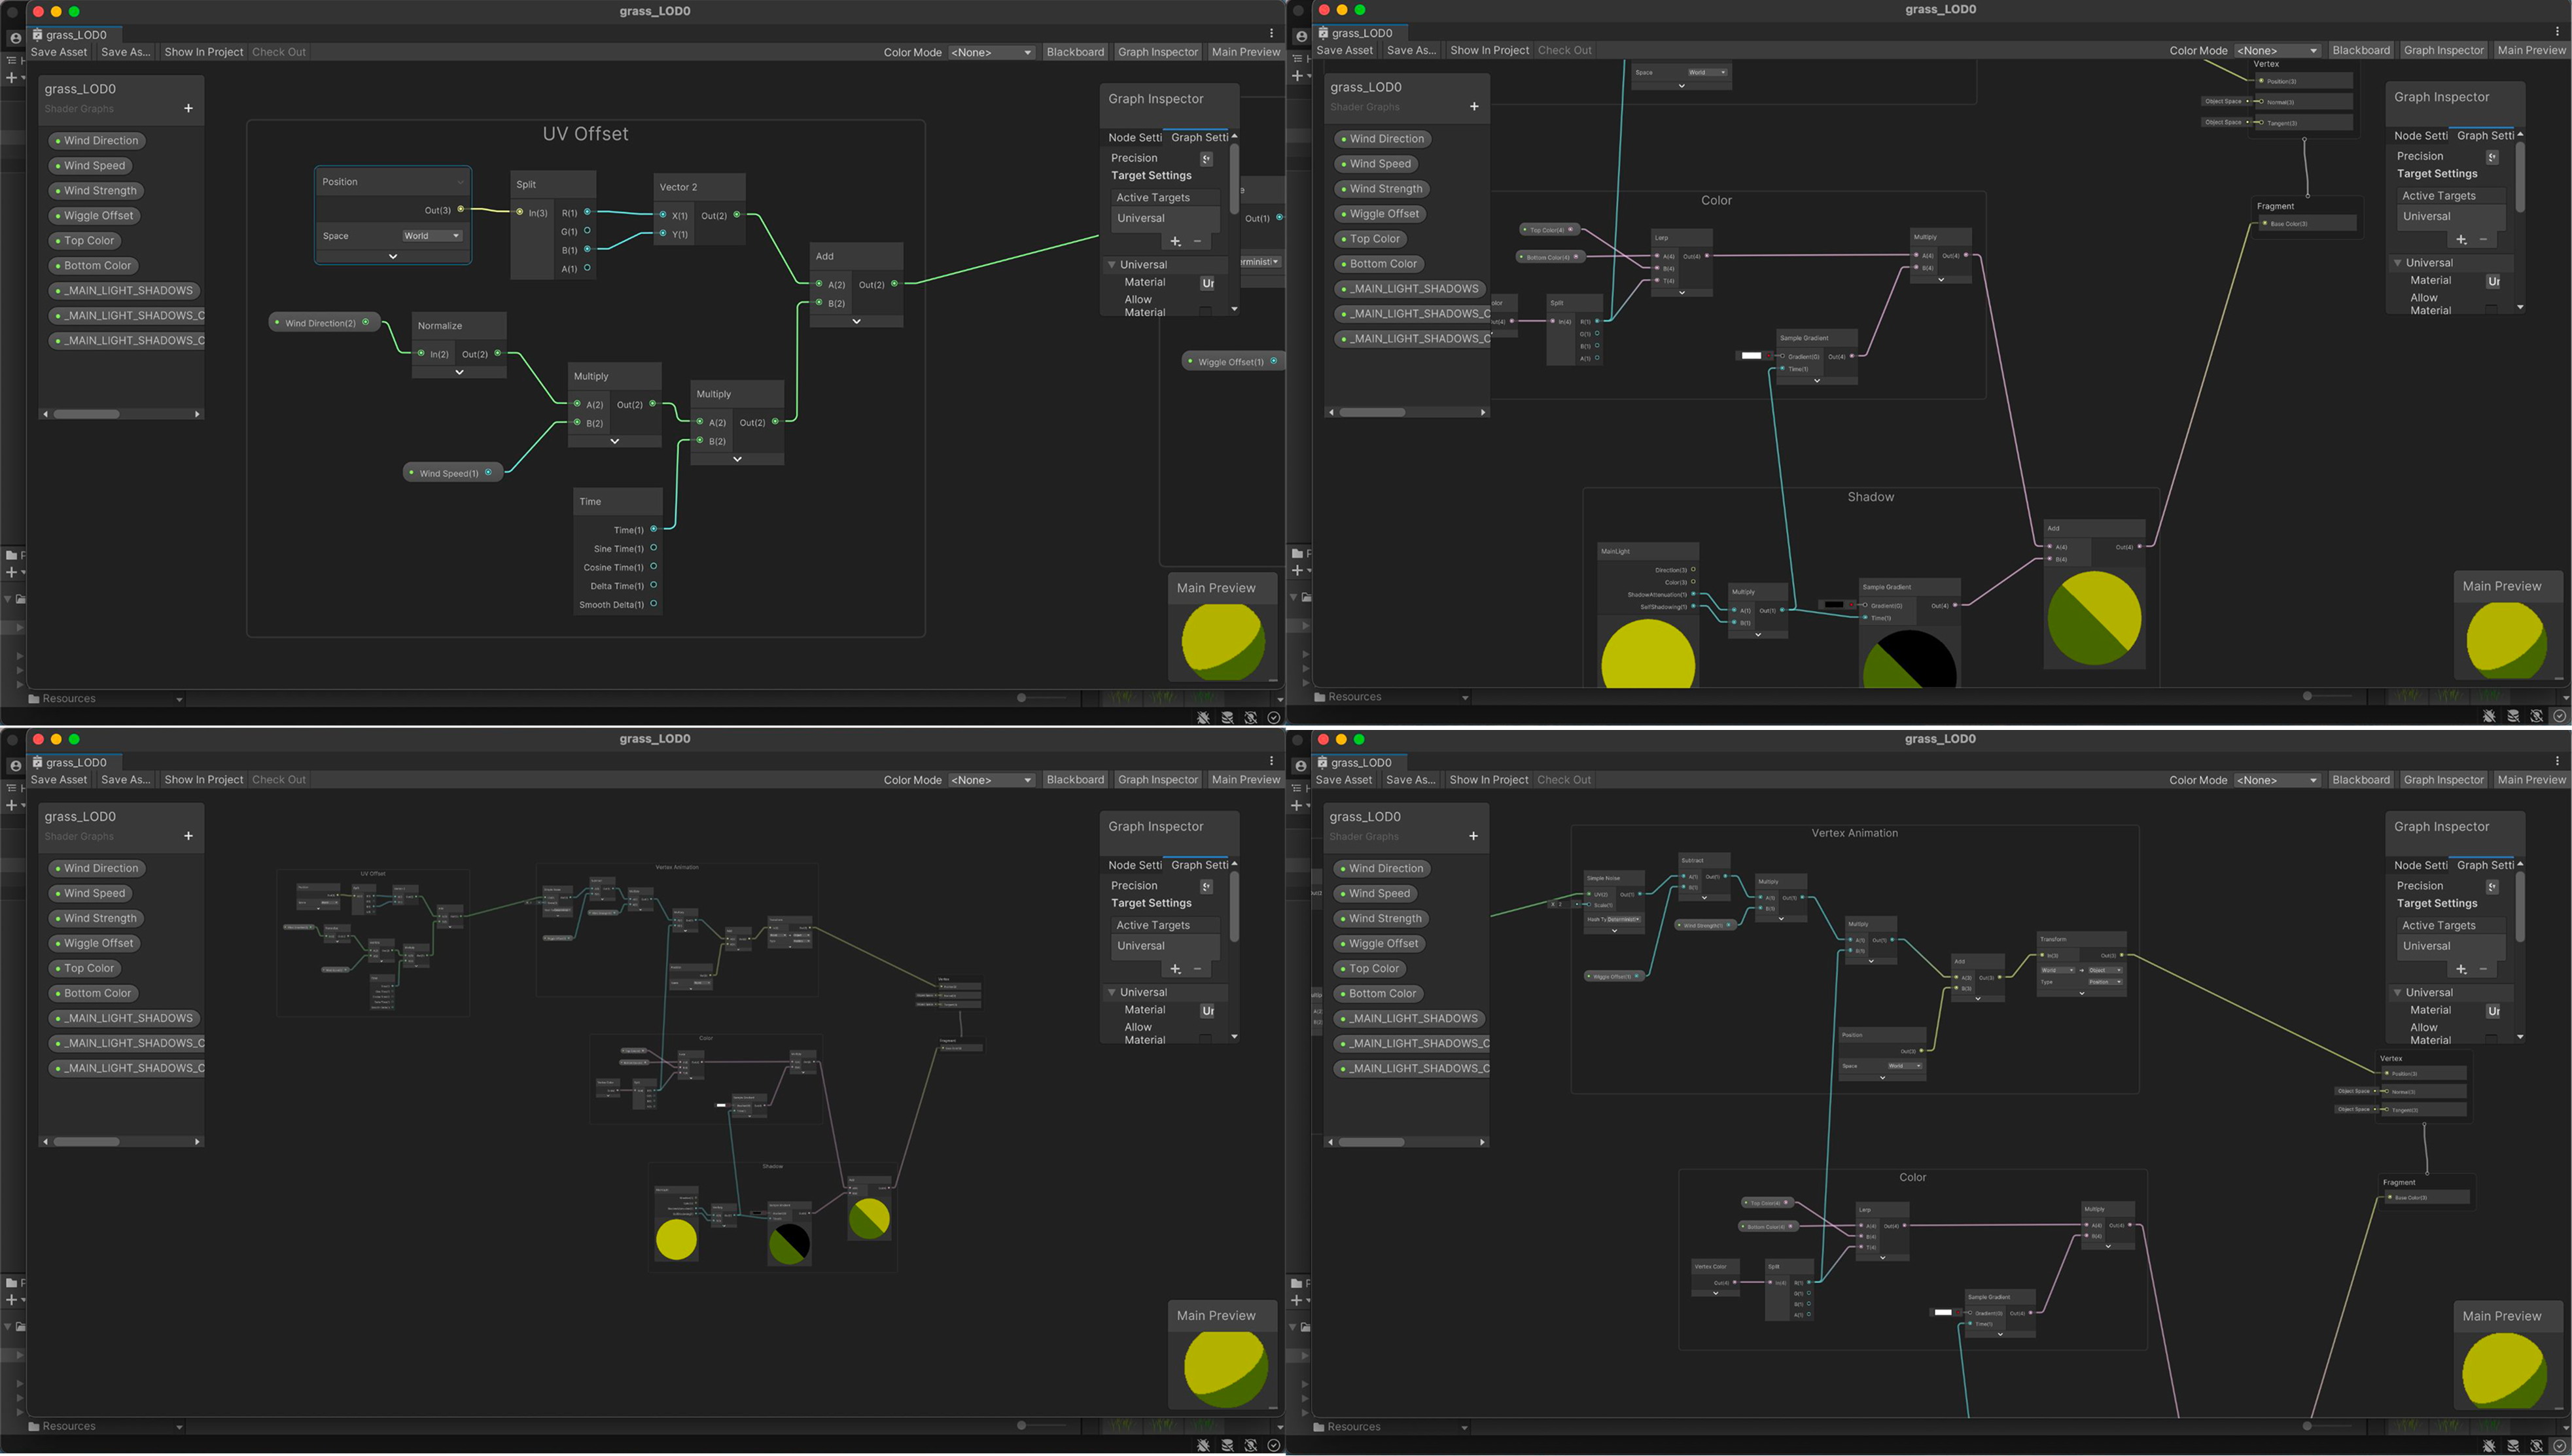Open Space World dropdown on enlarged UV Offset Position node
The width and height of the screenshot is (2572, 1456).
(432, 236)
